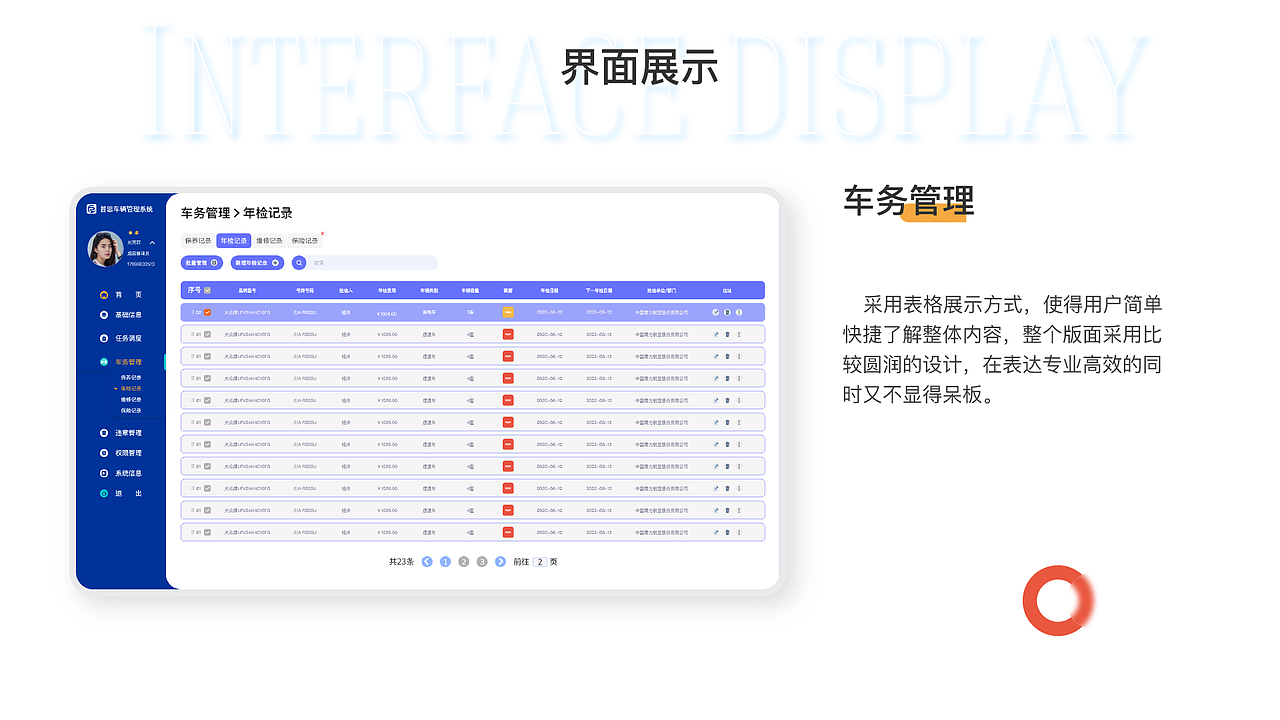This screenshot has width=1280, height=720.
Task: Click the 退出 logout icon
Action: [103, 492]
